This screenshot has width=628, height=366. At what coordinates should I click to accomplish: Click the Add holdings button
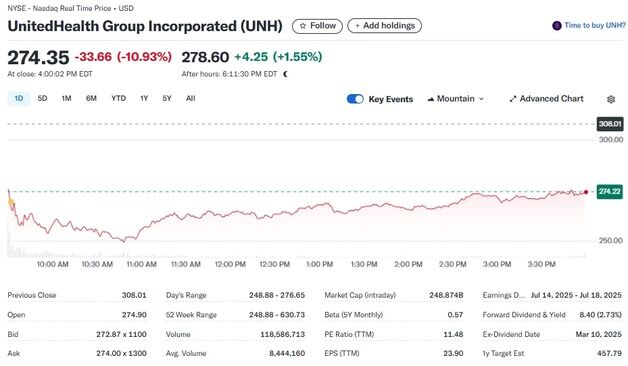pos(384,26)
